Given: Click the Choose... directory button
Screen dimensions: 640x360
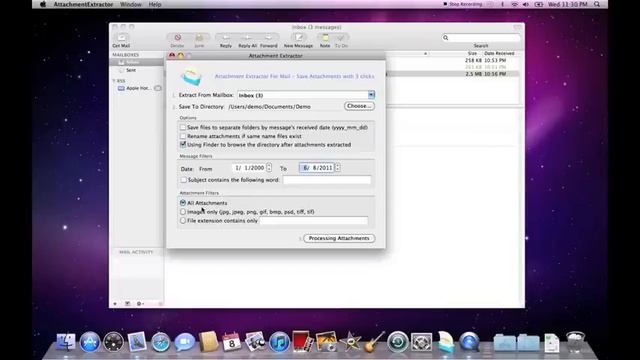Looking at the screenshot, I should tap(359, 106).
